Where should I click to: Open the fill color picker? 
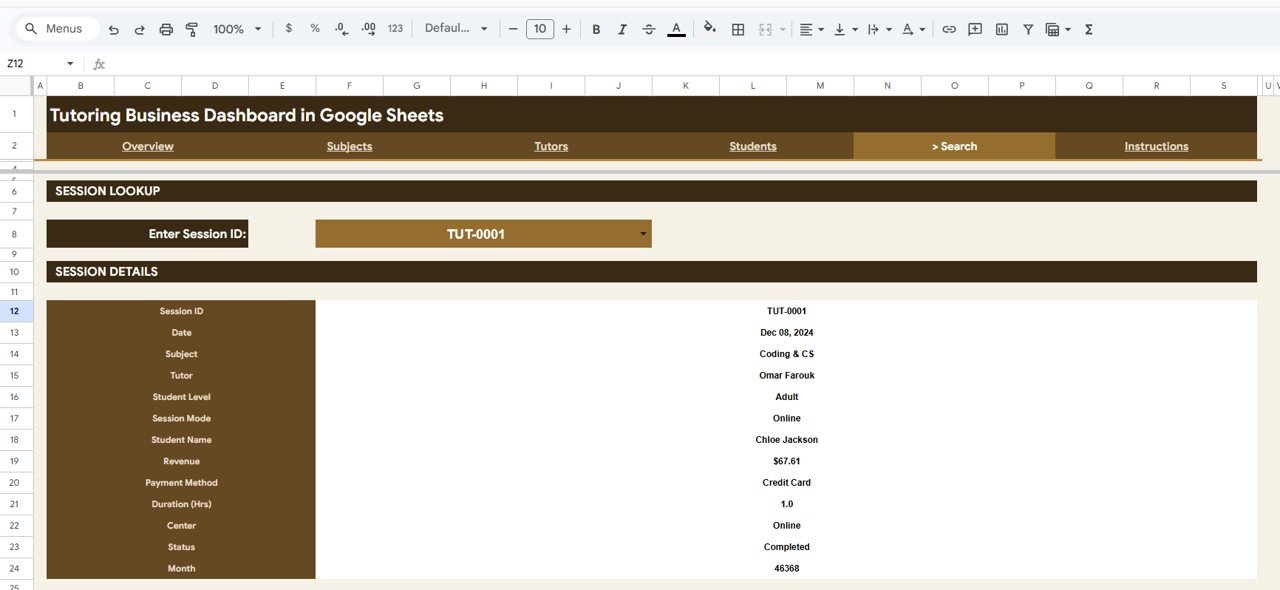pos(710,29)
